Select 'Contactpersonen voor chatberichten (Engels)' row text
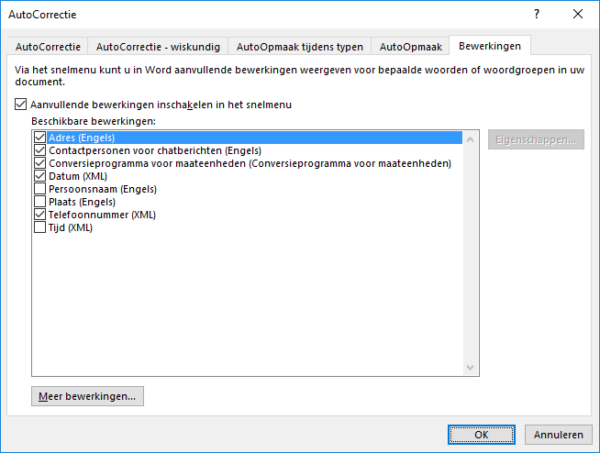600x453 pixels. [155, 150]
